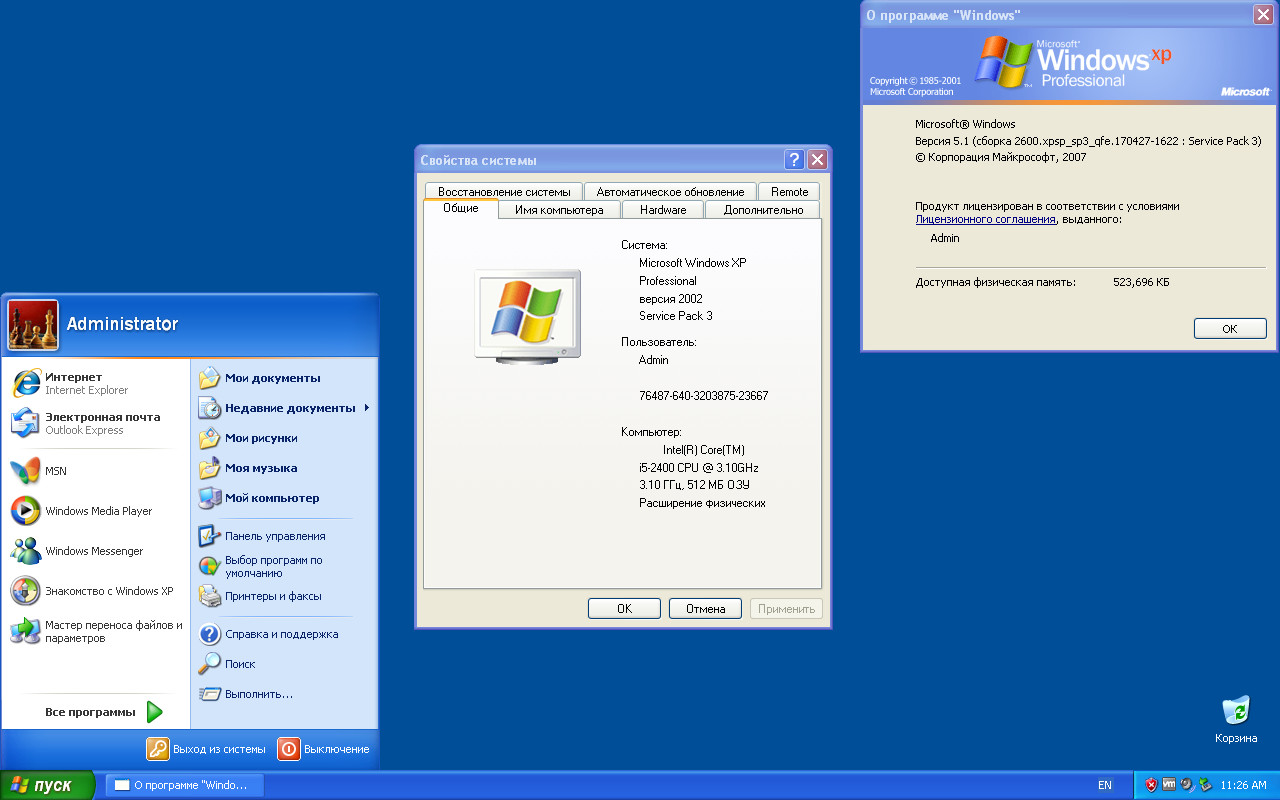Click the help question-mark button in Свойства системы

tap(794, 160)
